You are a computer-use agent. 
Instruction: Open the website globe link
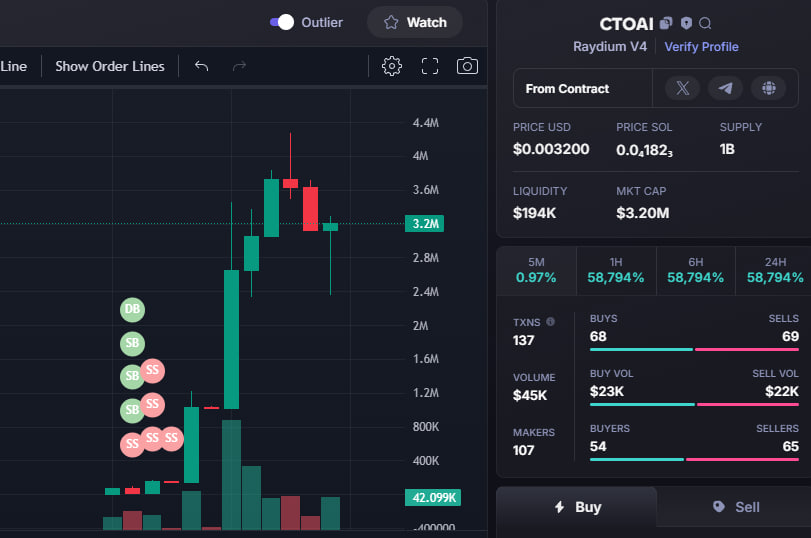pyautogui.click(x=769, y=88)
